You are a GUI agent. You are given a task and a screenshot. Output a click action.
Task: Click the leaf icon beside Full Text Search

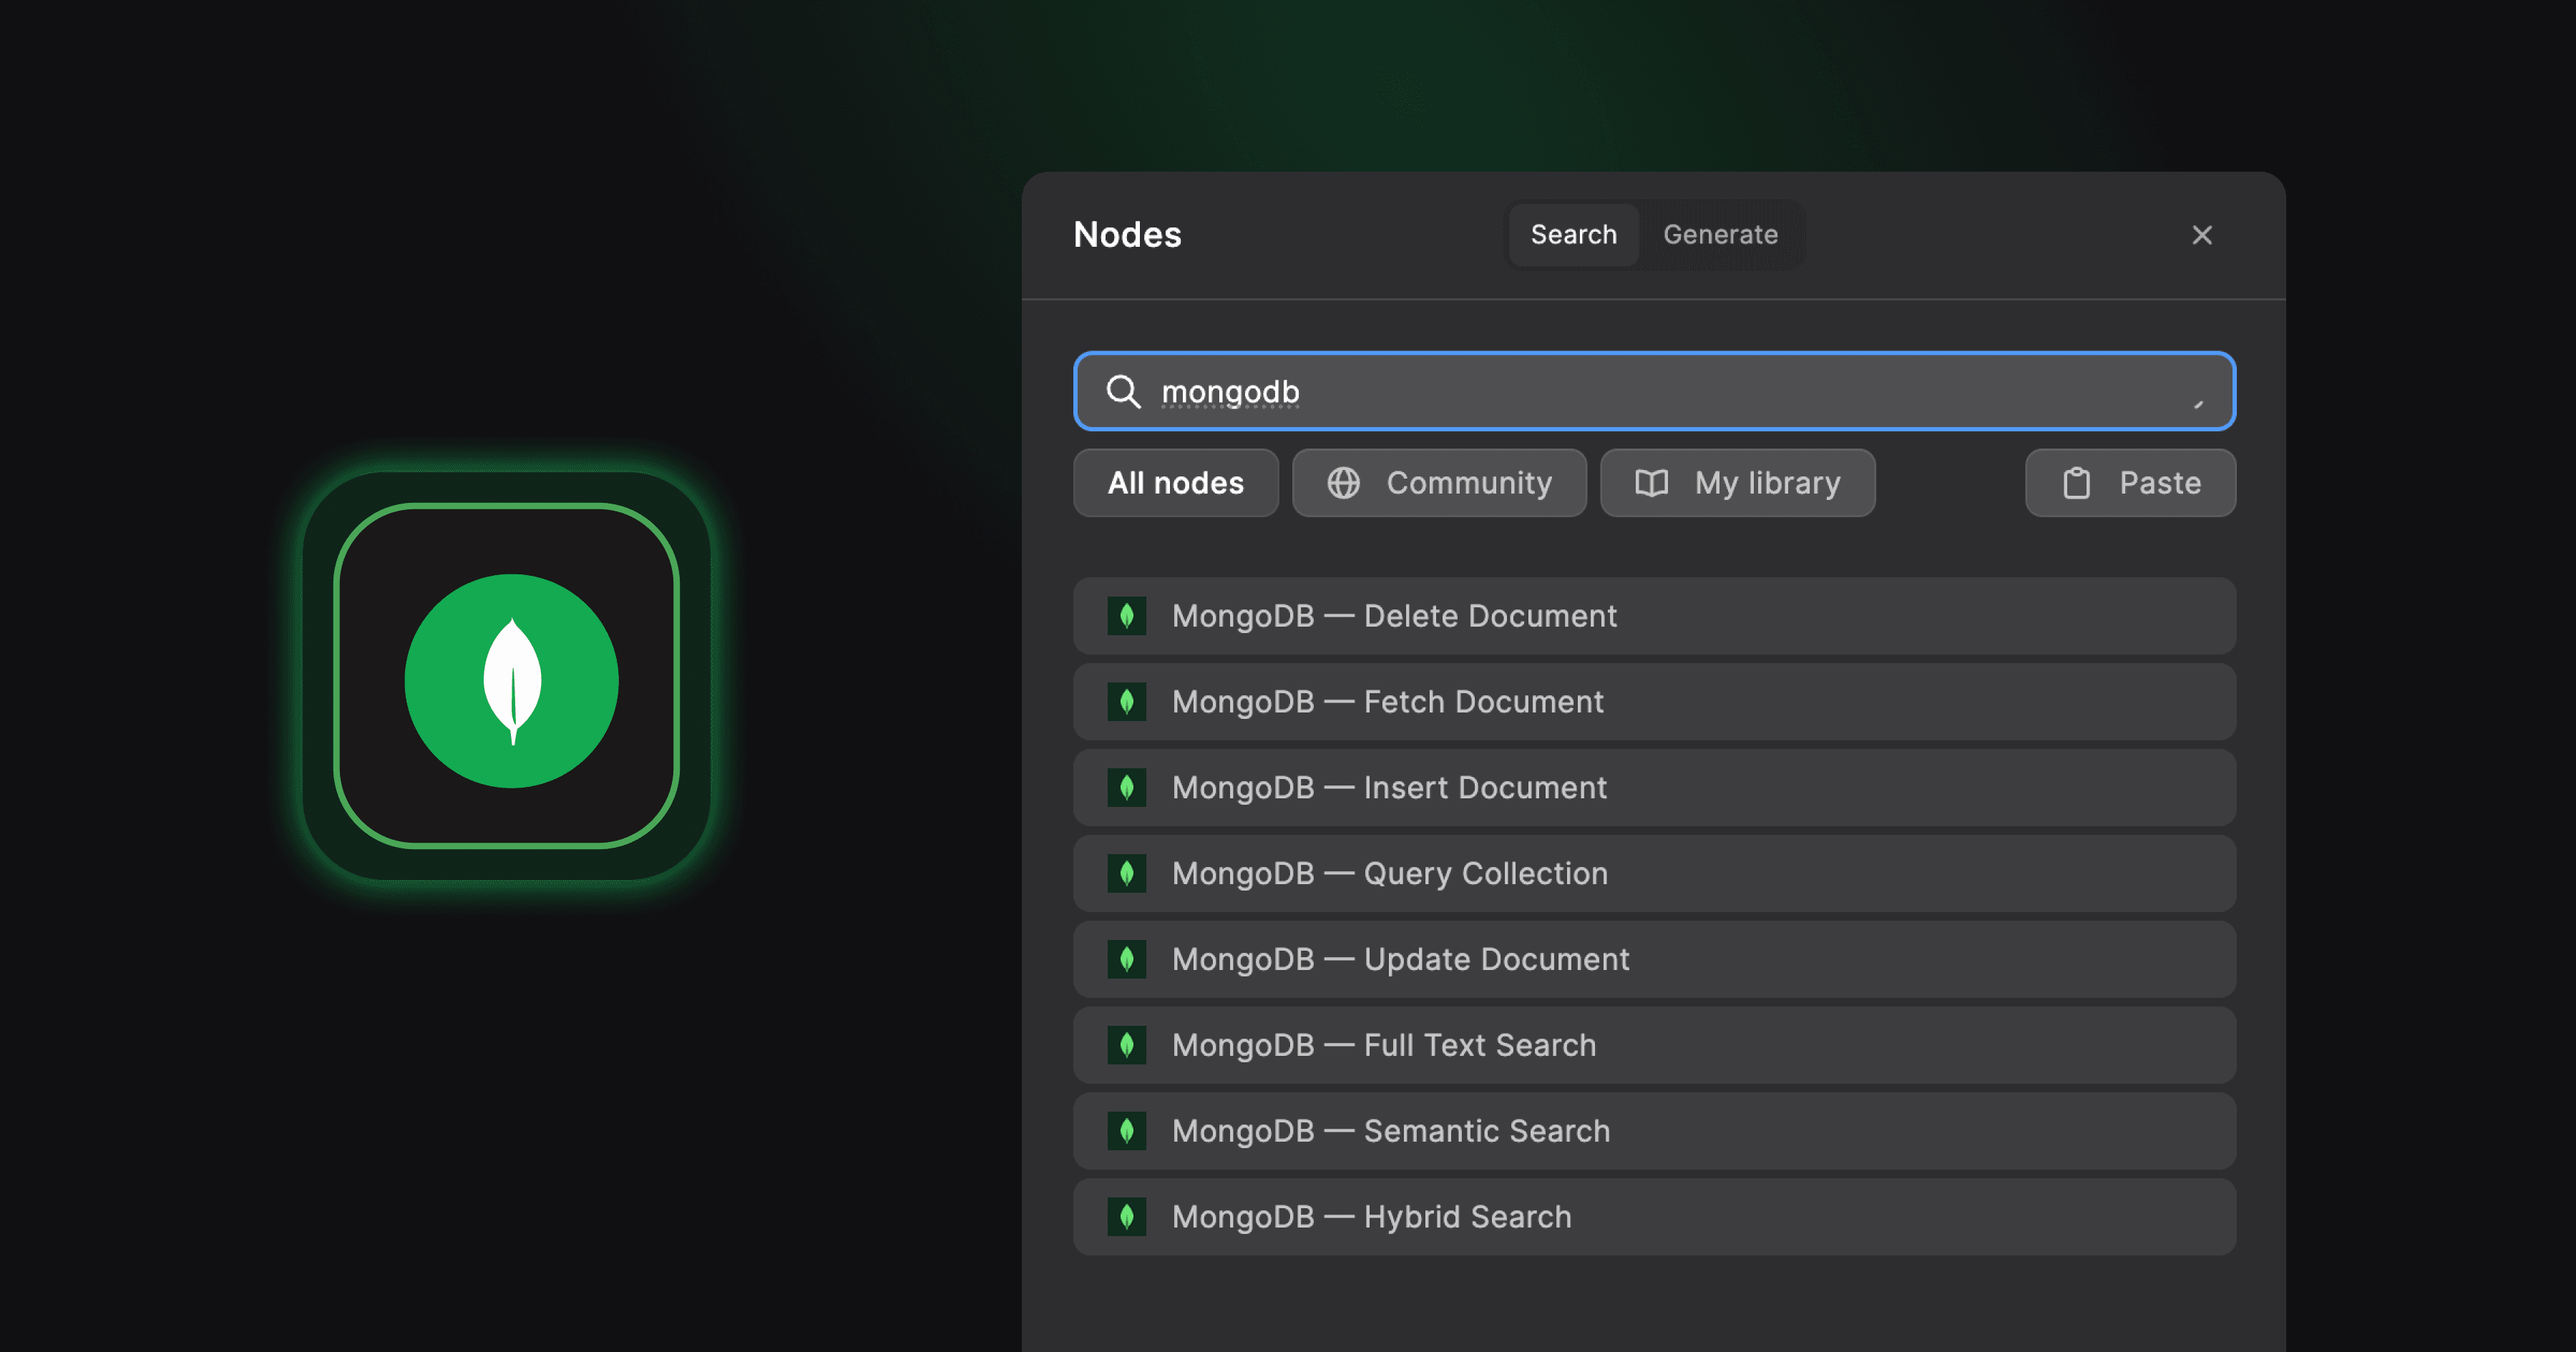point(1127,1045)
